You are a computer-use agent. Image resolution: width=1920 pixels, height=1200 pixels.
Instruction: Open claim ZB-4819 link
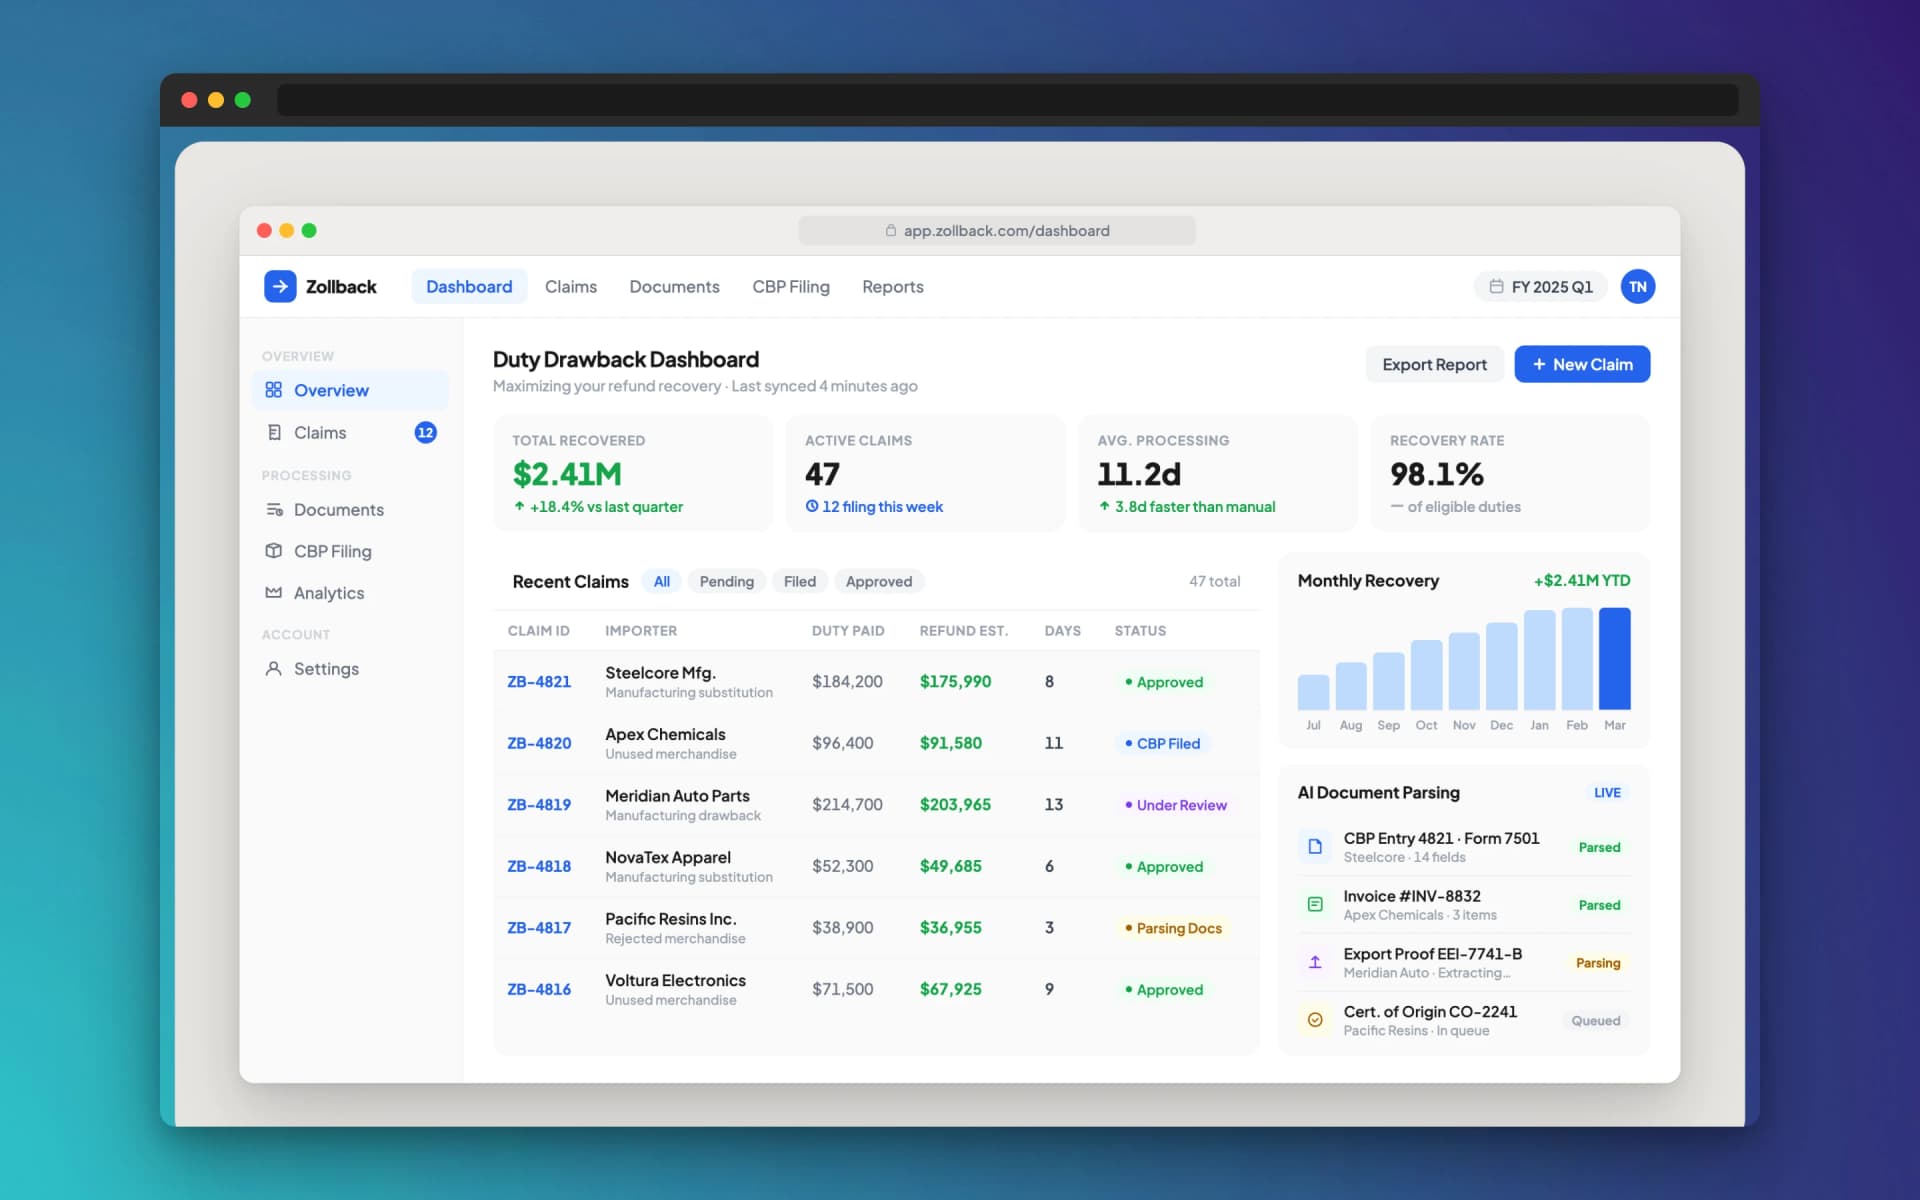tap(539, 804)
